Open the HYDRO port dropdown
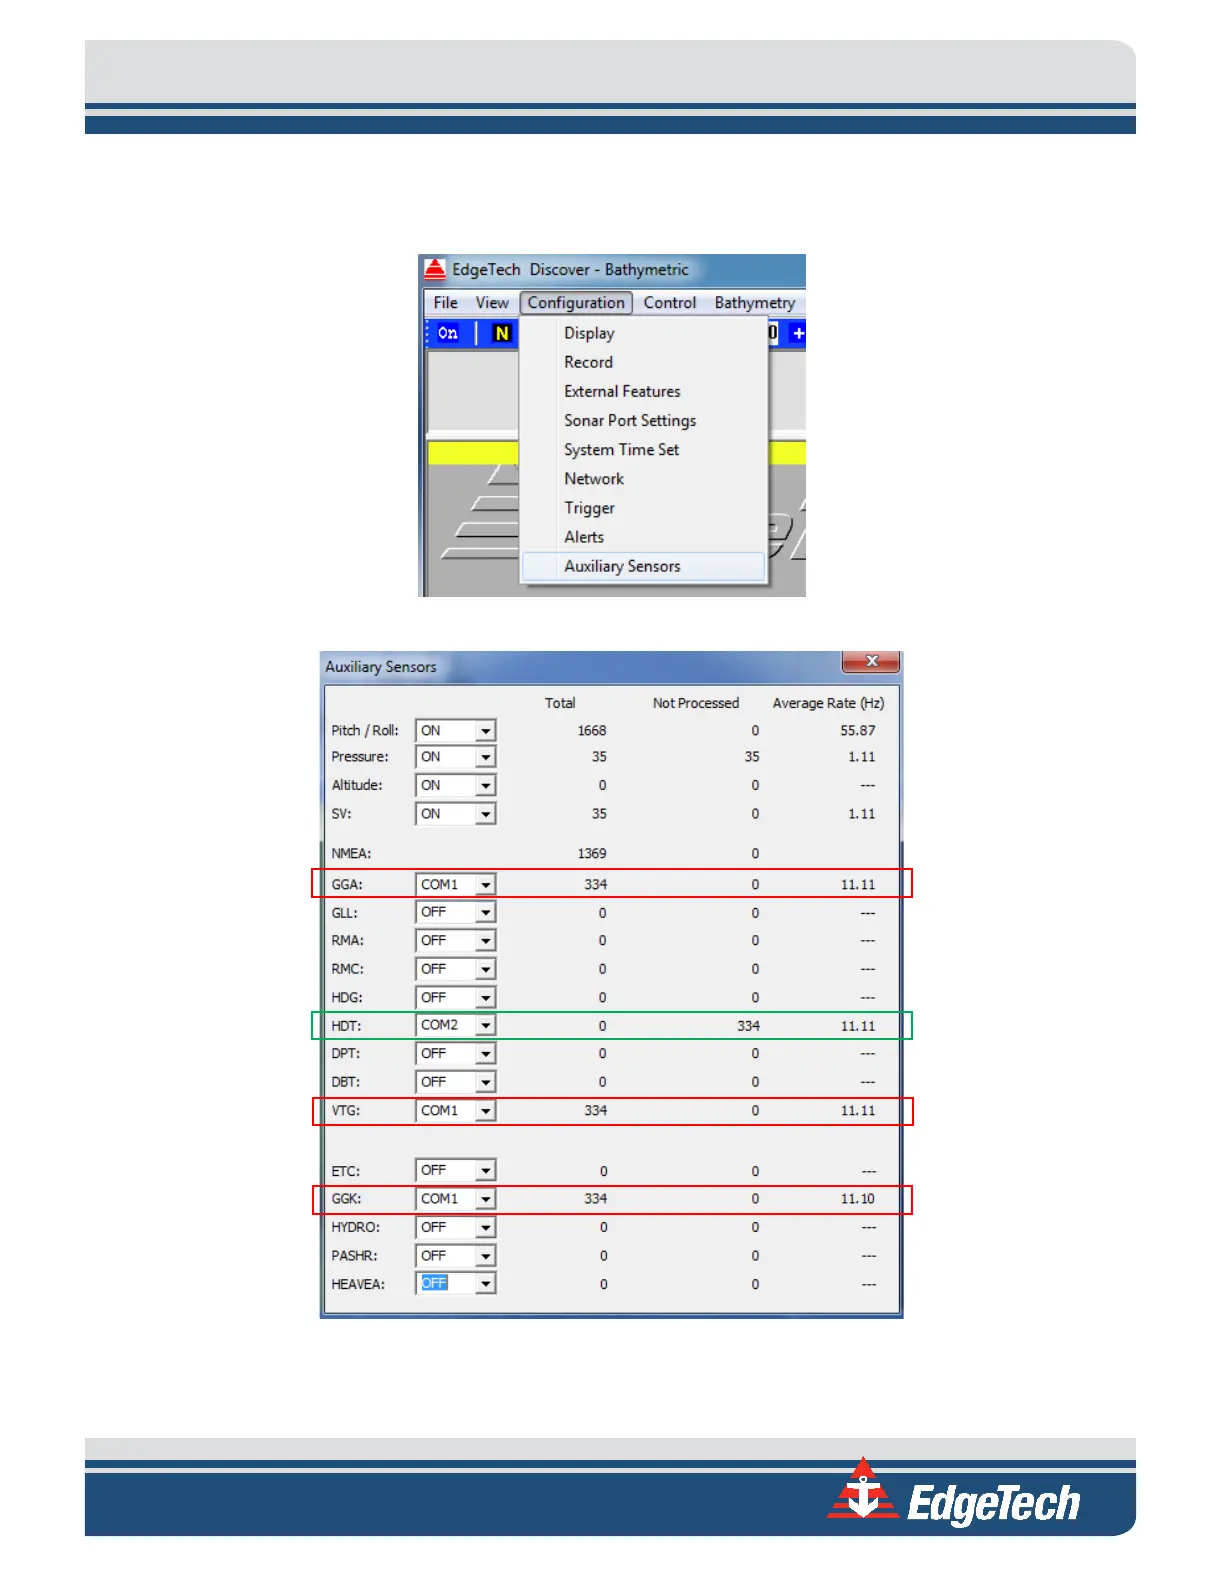This screenshot has width=1224, height=1584. (x=485, y=1227)
